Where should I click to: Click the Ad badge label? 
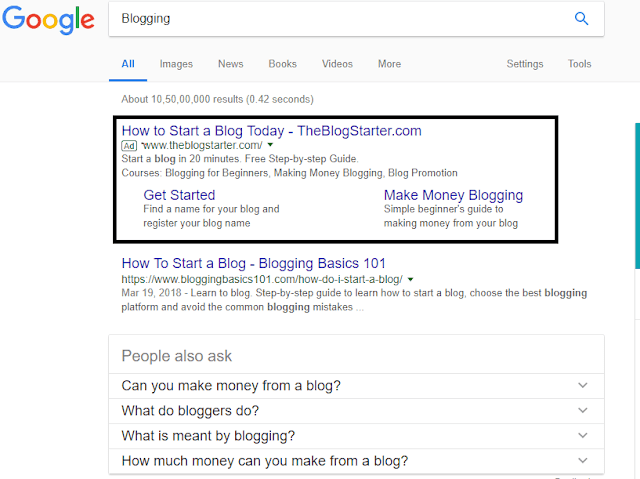[129, 146]
